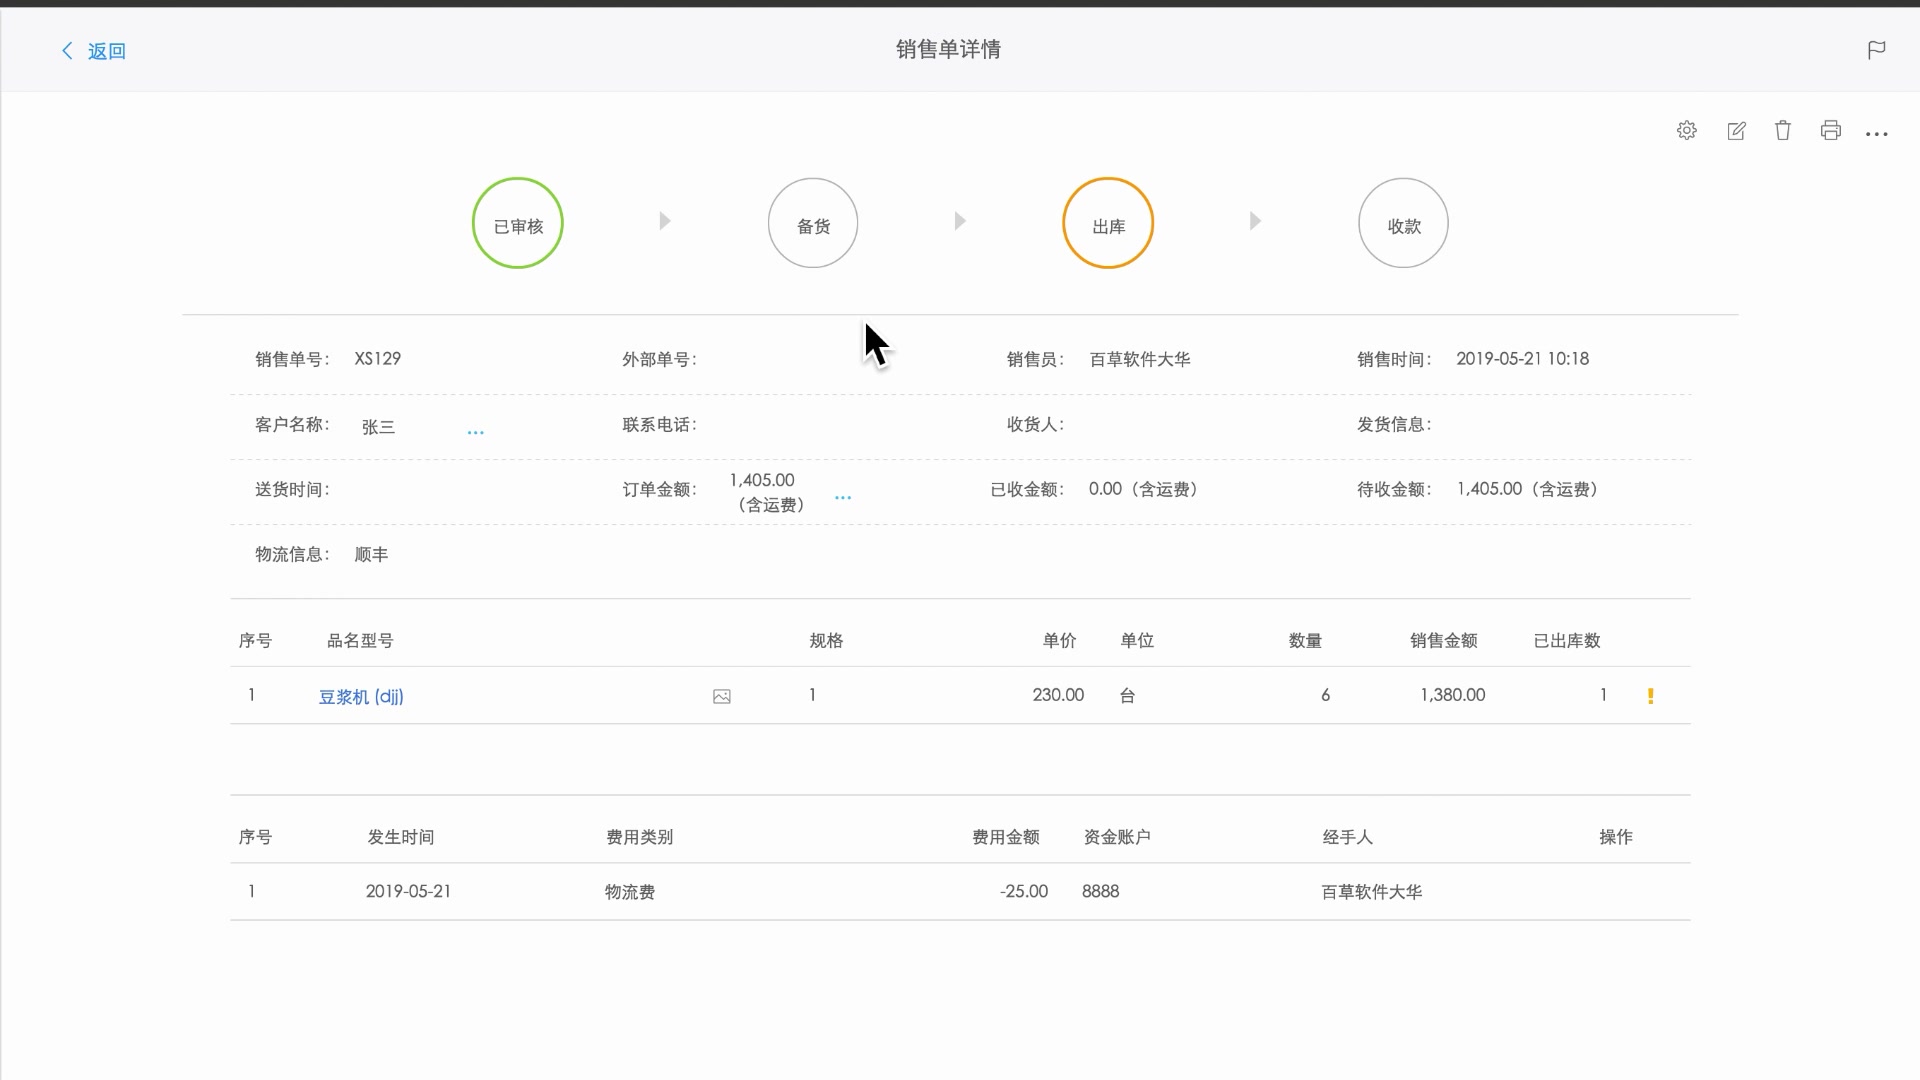Viewport: 1920px width, 1080px height.
Task: Expand customer details dots next to 张三
Action: click(x=475, y=432)
